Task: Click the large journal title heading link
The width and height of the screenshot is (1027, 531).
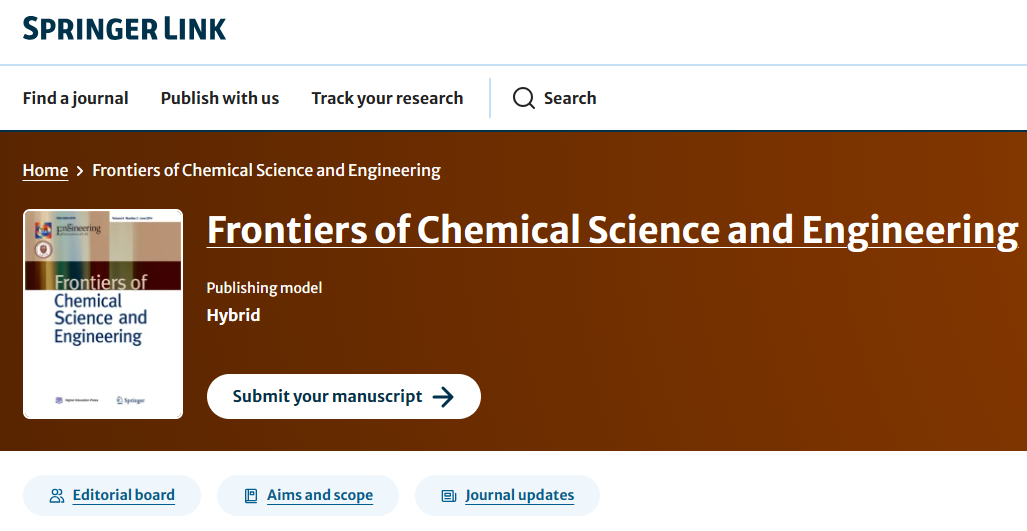Action: coord(612,231)
